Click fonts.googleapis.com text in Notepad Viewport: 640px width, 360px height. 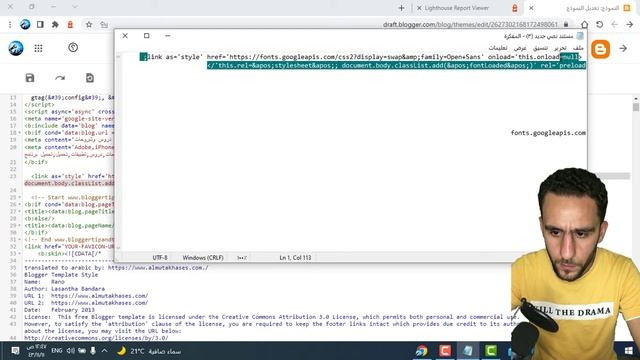click(548, 133)
